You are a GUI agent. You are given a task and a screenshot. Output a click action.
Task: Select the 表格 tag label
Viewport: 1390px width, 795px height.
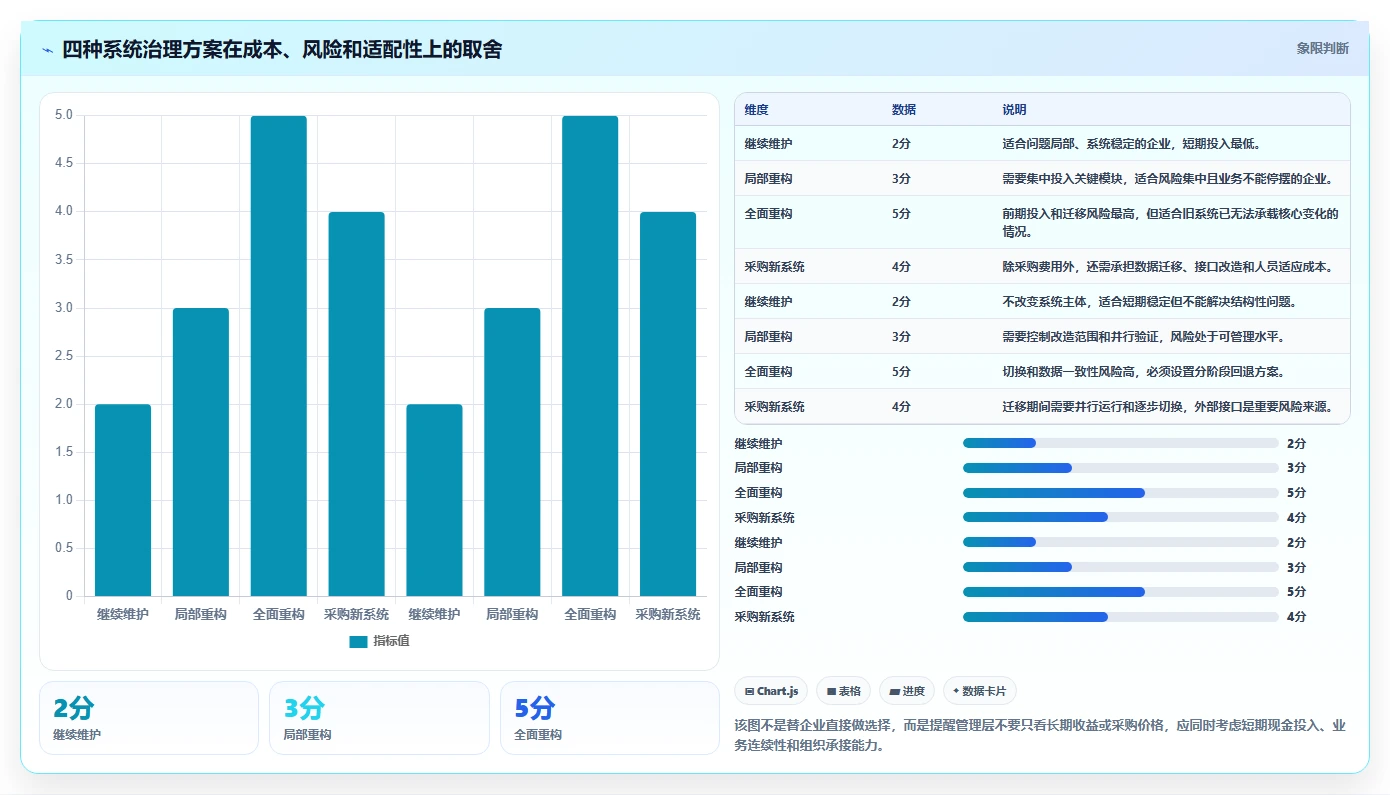(x=849, y=691)
